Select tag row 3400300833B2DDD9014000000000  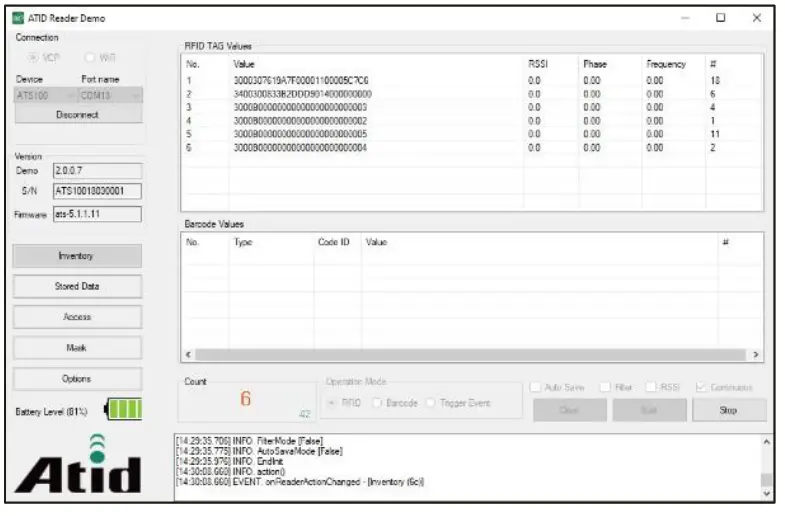coord(471,95)
